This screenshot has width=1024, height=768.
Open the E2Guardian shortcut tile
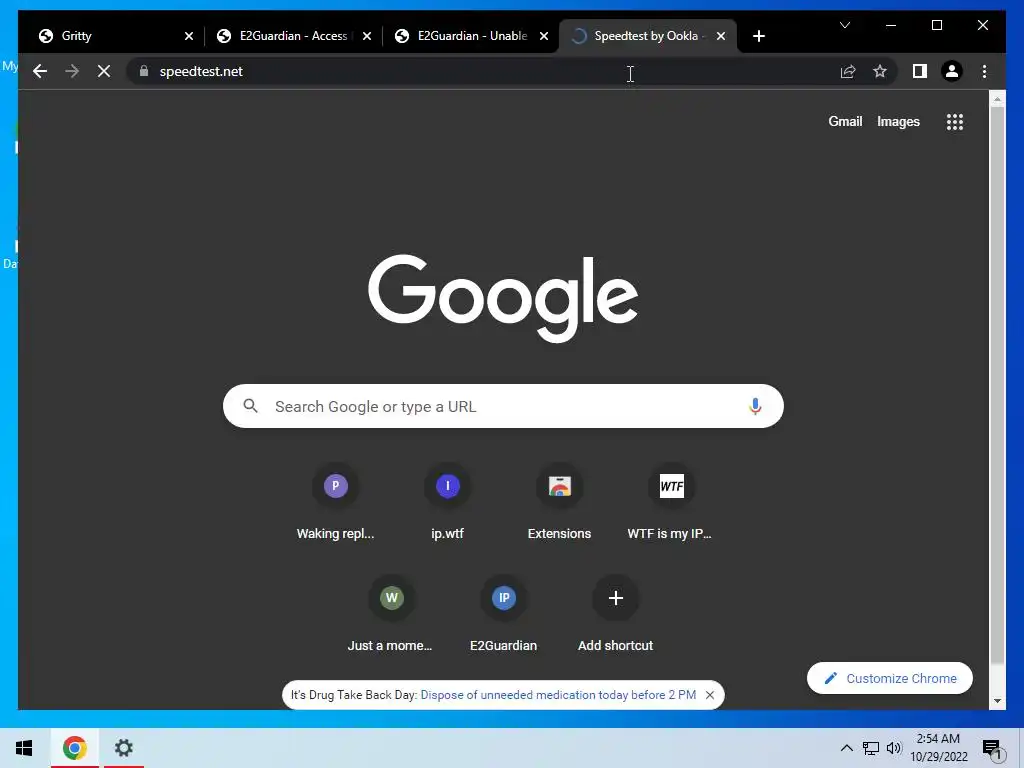click(504, 613)
